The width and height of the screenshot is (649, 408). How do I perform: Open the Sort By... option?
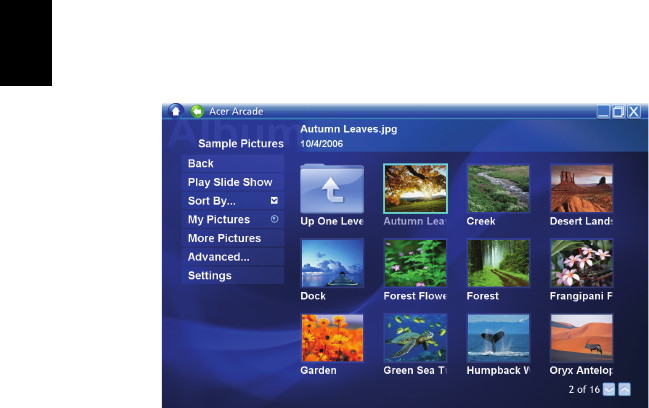pyautogui.click(x=233, y=201)
